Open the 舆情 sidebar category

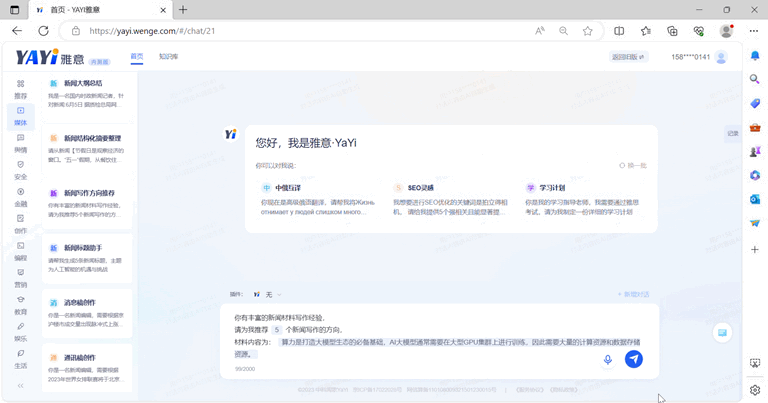(x=21, y=143)
